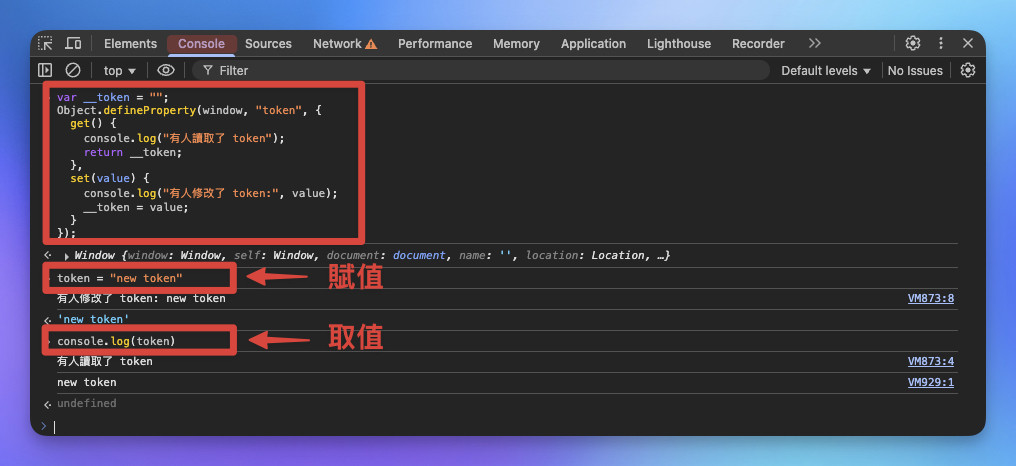This screenshot has height=466, width=1016.
Task: Open the Lighthouse tab
Action: tap(678, 43)
